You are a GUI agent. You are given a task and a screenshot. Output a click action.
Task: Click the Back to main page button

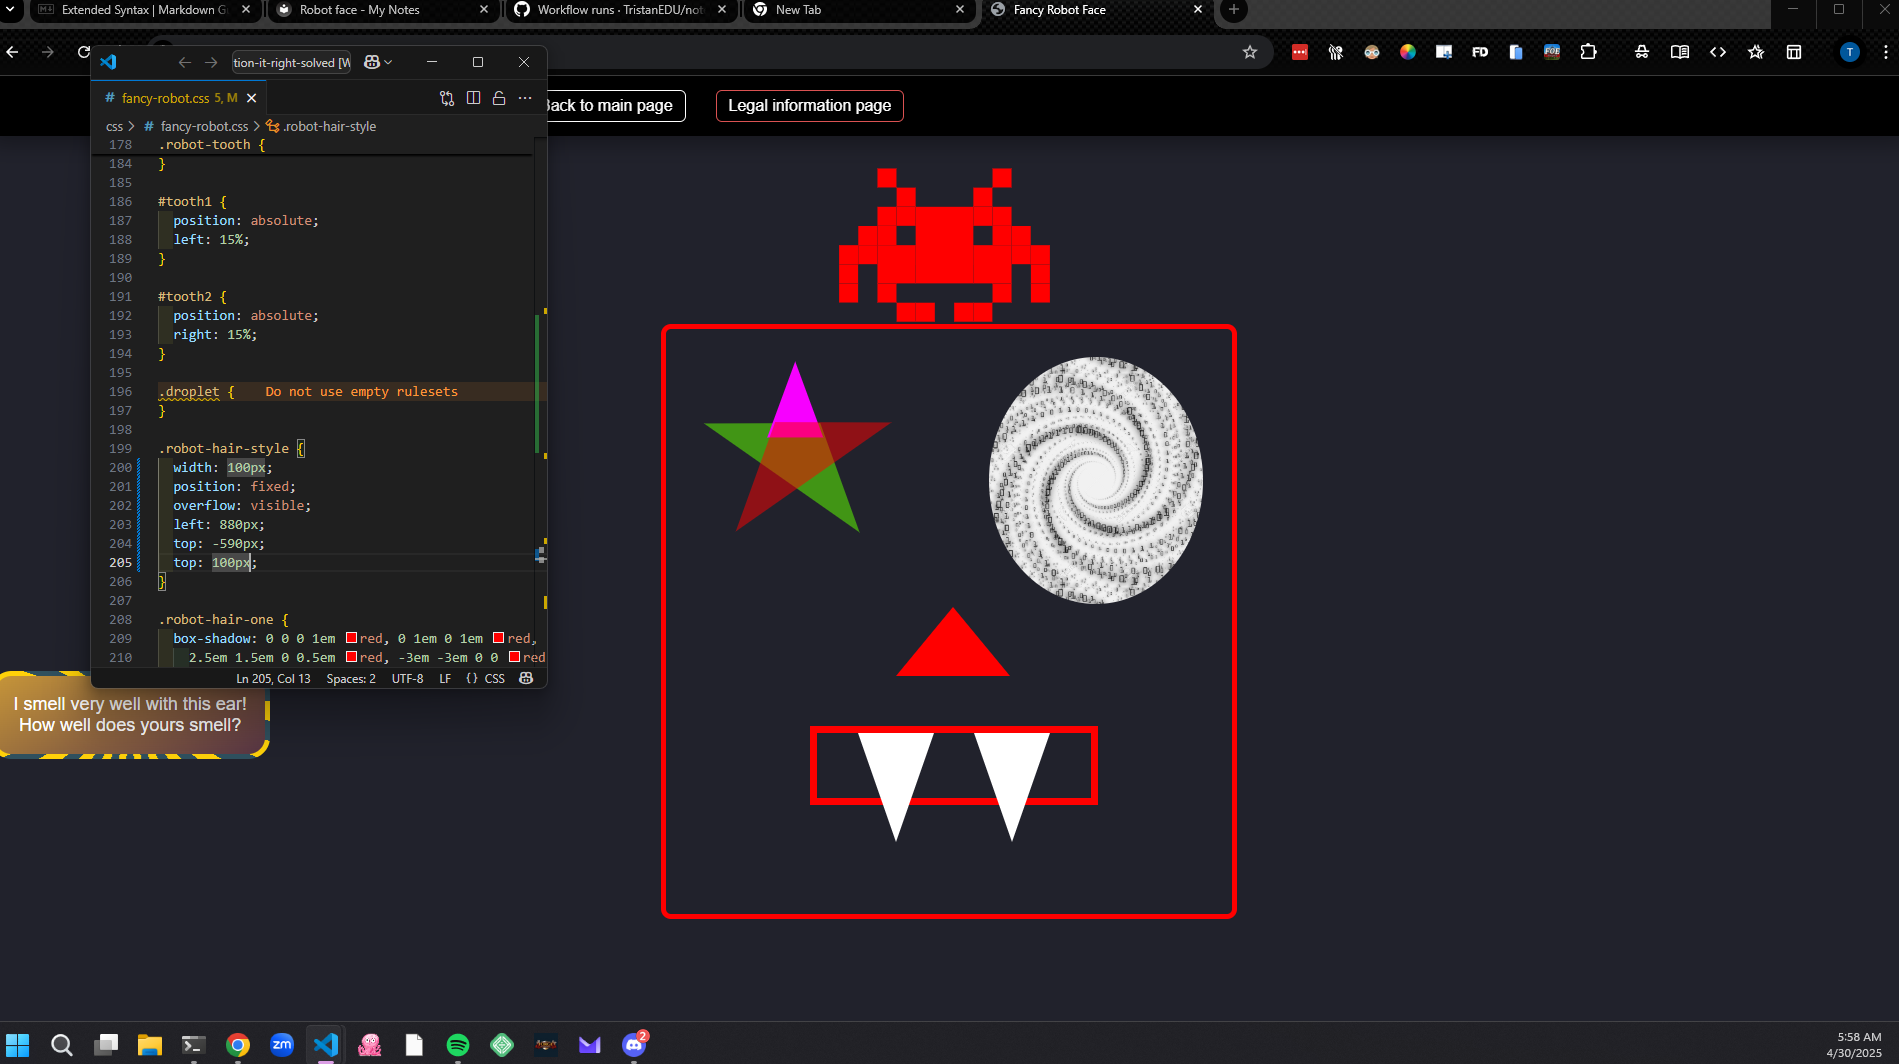[616, 106]
